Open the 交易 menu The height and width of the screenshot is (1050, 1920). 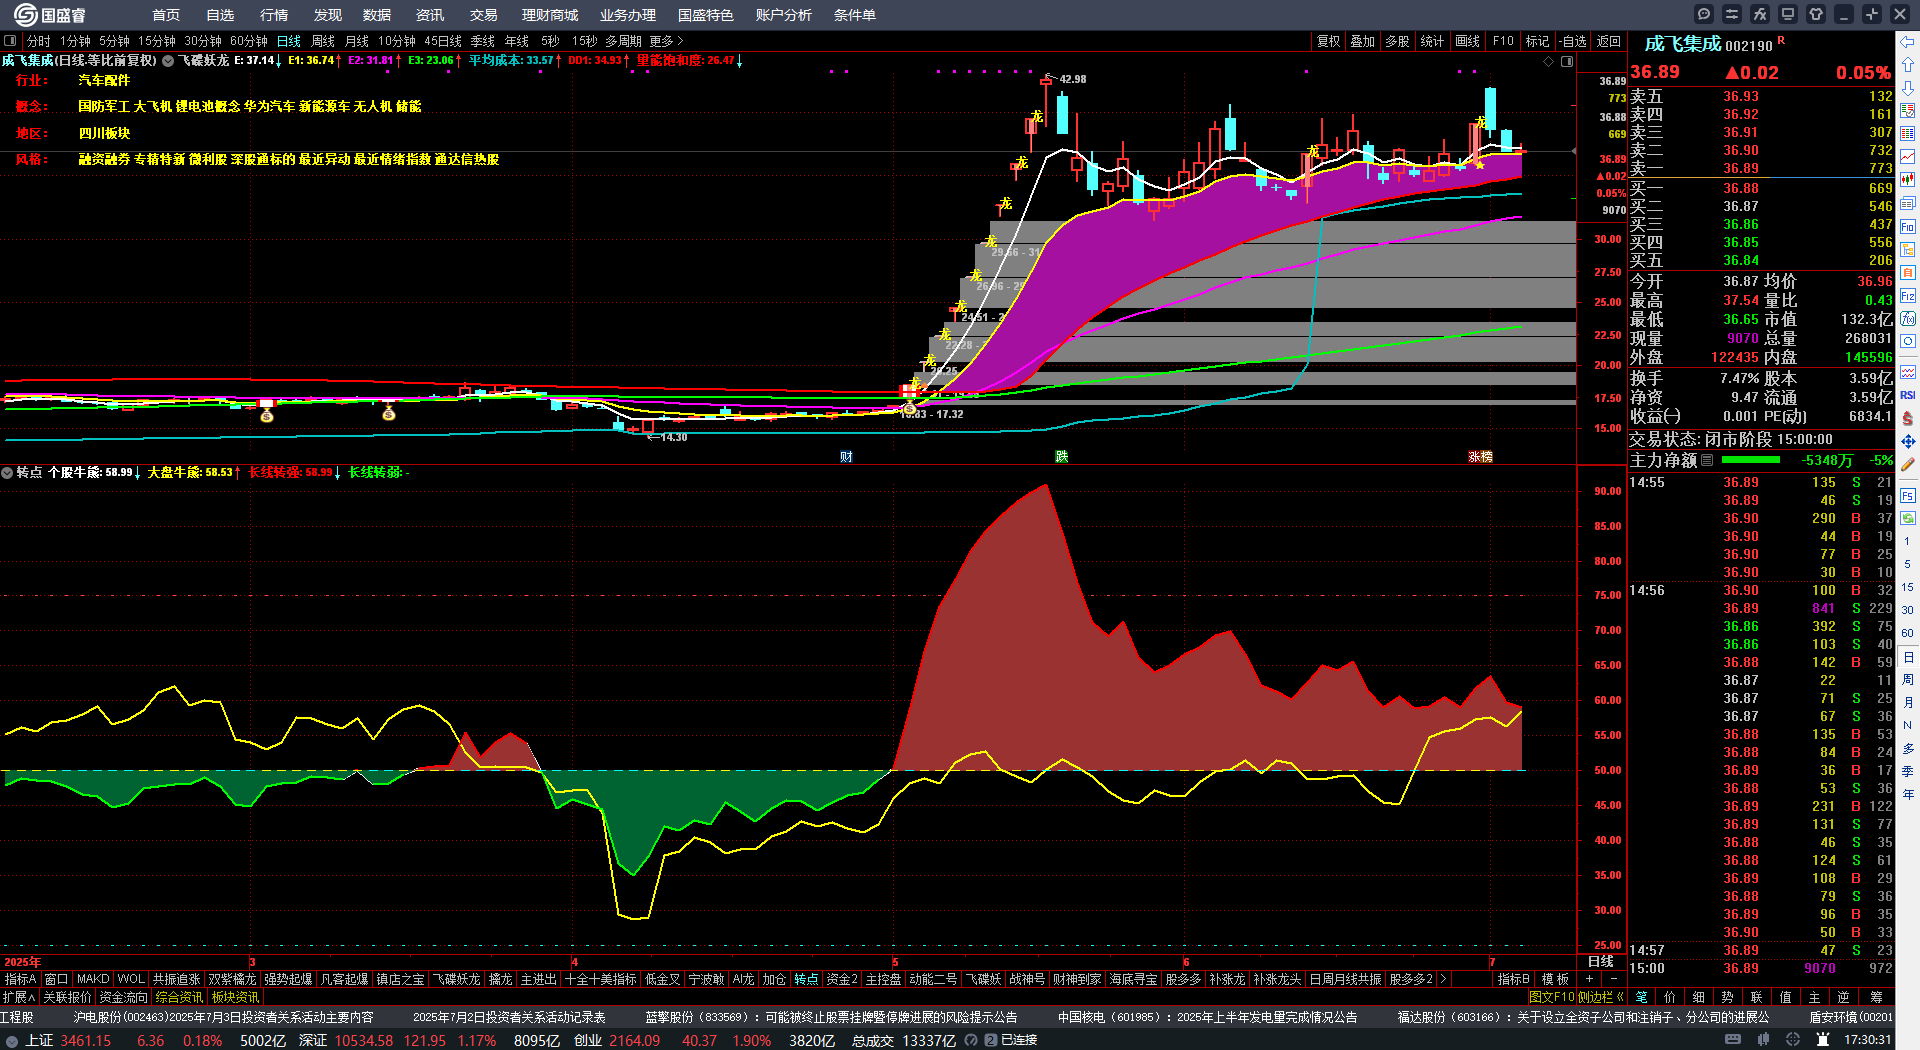click(484, 15)
